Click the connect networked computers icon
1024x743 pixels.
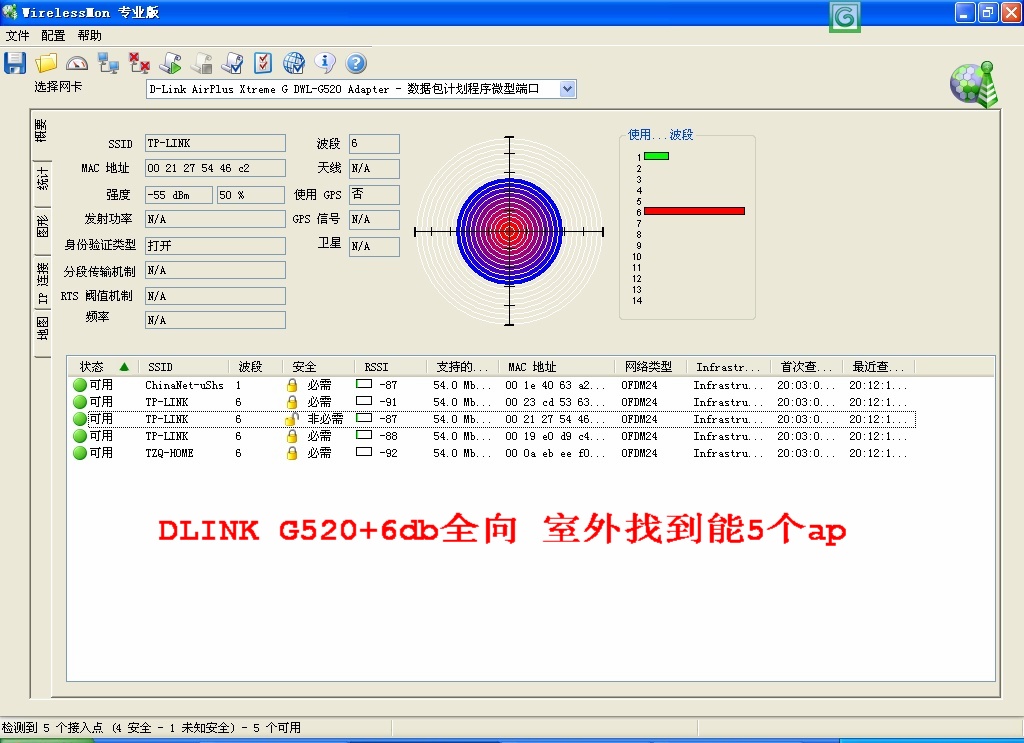click(108, 63)
